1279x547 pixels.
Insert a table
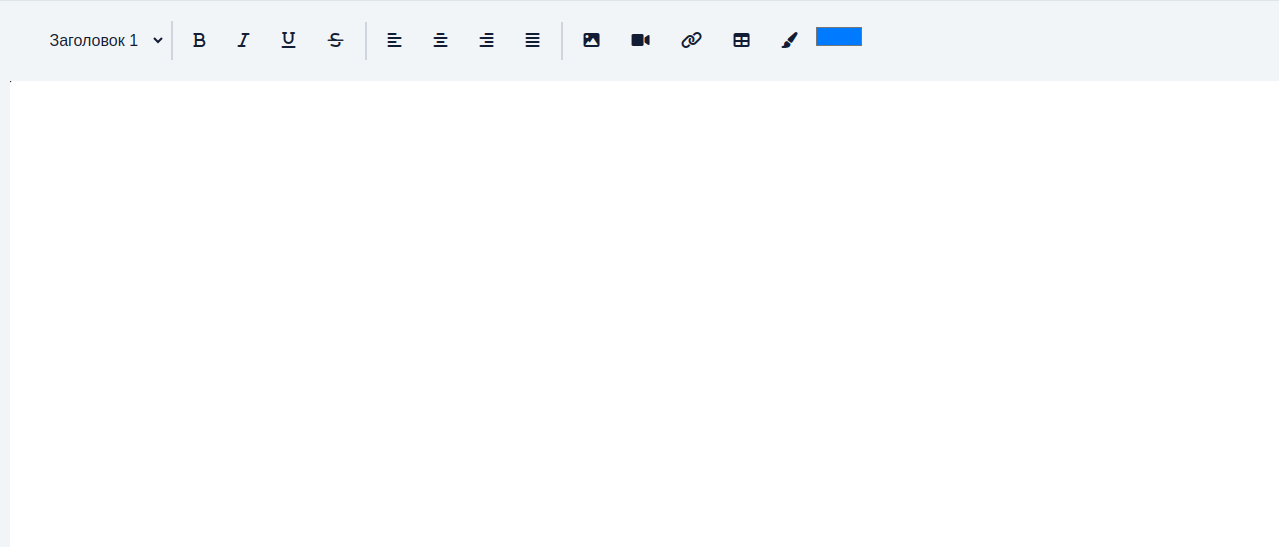click(741, 40)
